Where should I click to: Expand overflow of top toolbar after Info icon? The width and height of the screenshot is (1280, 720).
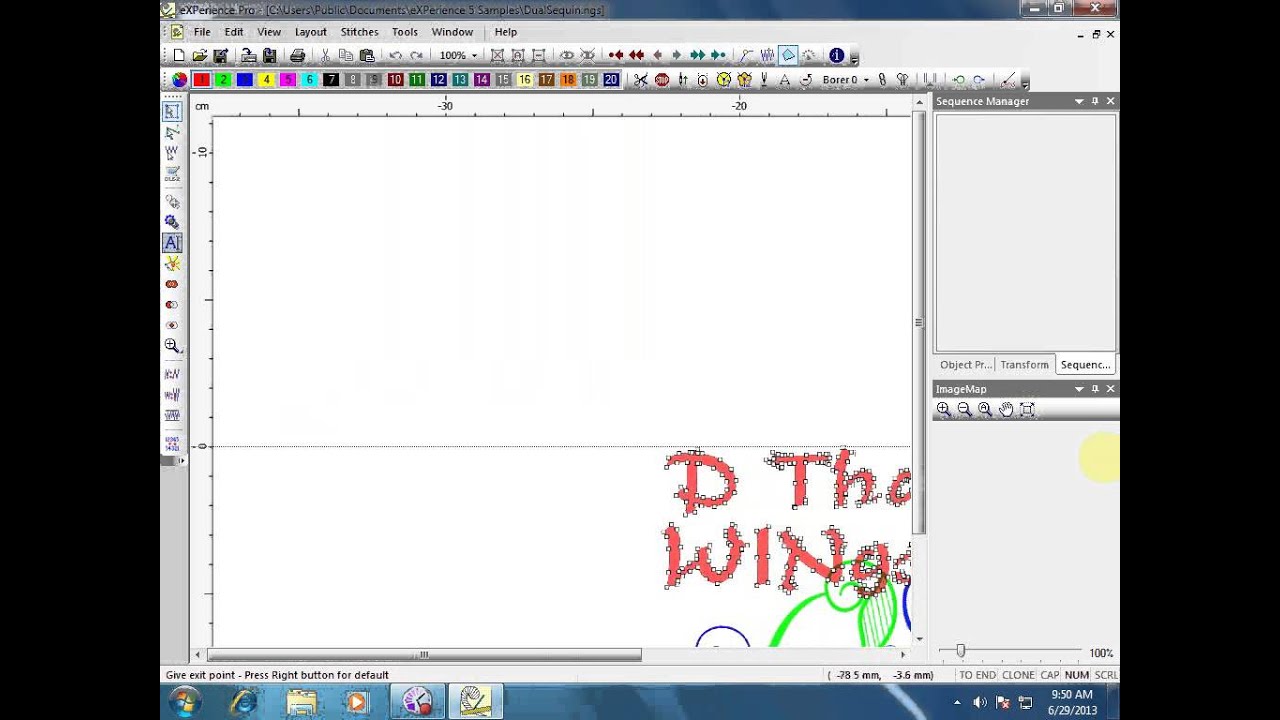coord(854,57)
